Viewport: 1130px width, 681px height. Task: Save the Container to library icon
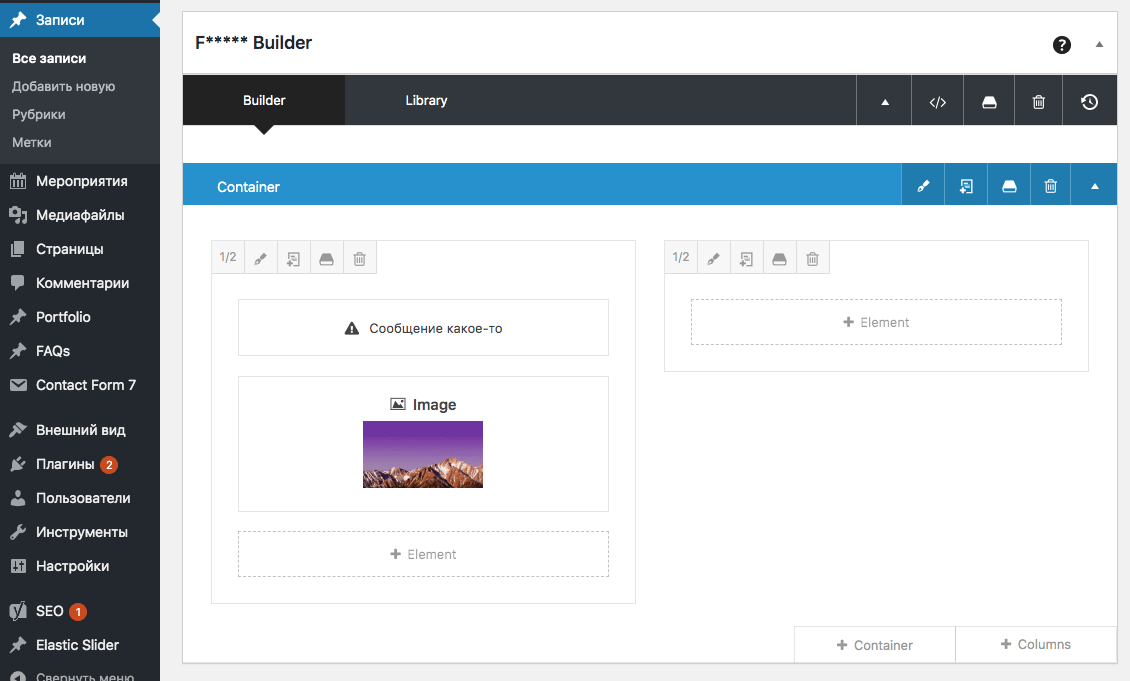[1009, 186]
